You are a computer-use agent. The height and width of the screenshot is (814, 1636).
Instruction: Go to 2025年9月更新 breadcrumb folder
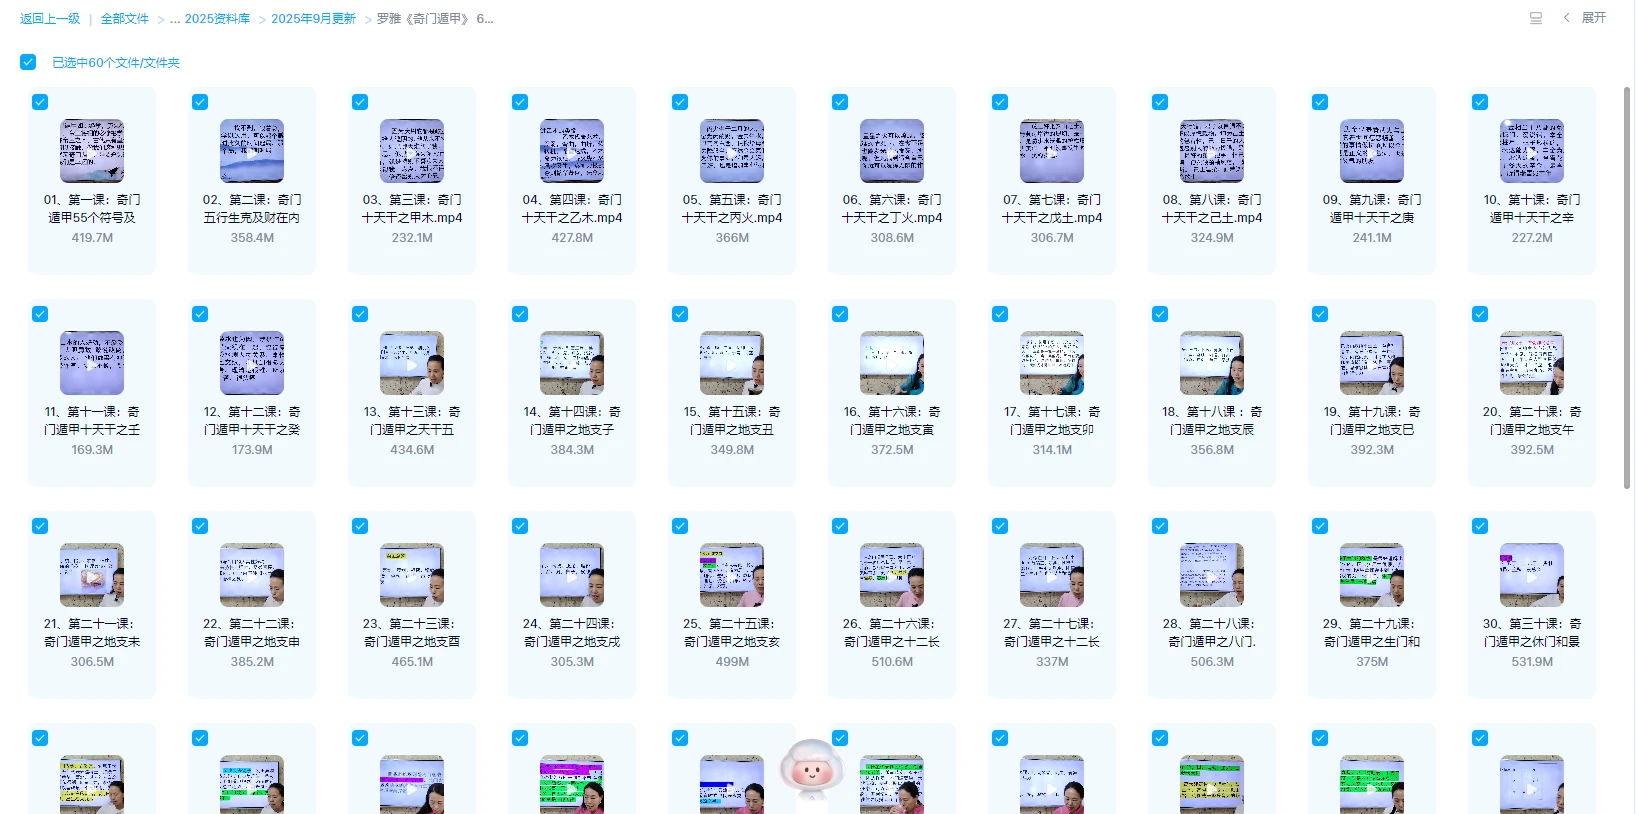(x=313, y=19)
